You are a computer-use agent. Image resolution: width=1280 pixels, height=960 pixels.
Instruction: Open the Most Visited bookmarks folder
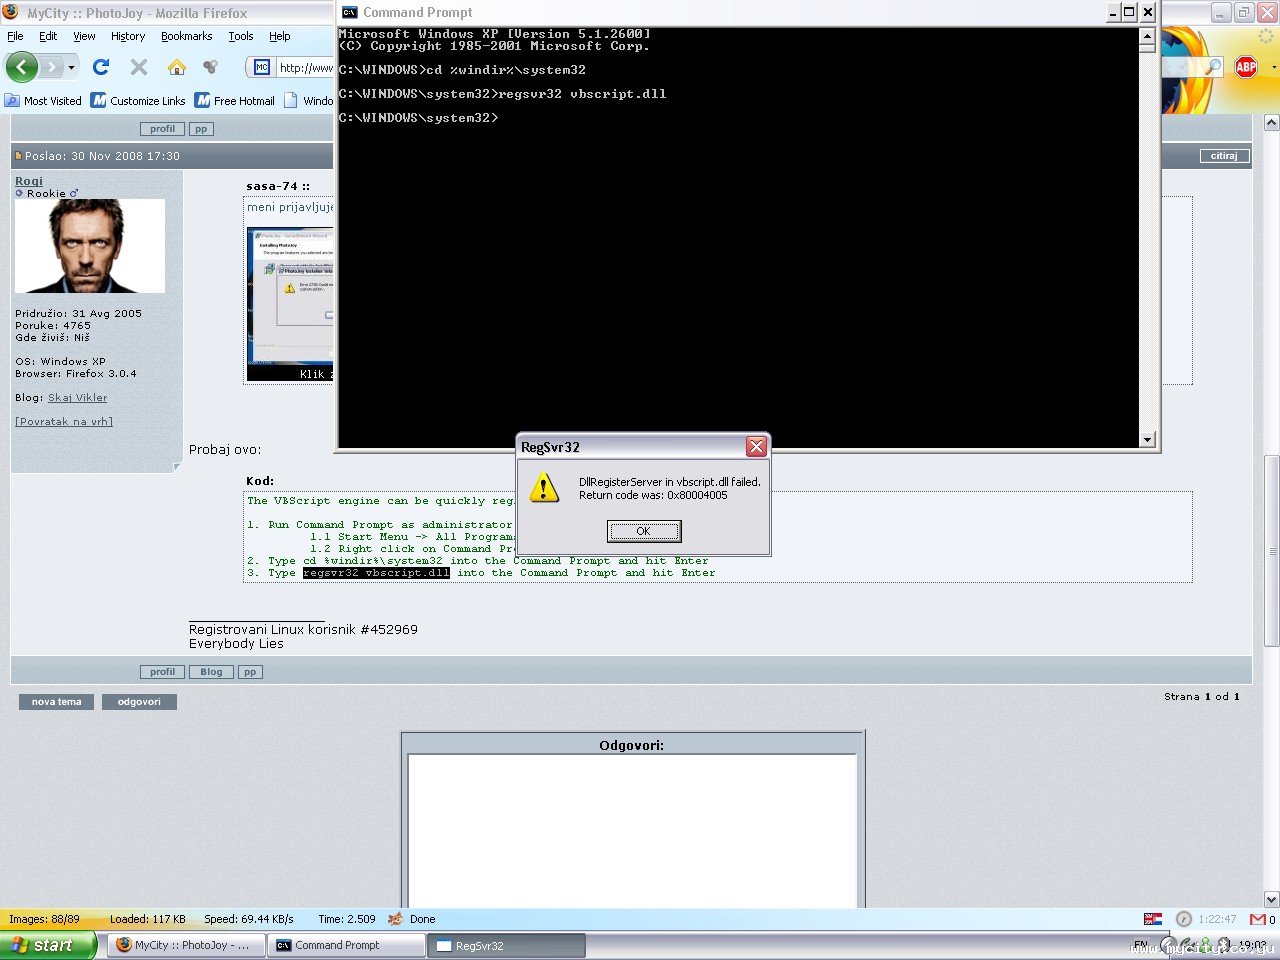(x=43, y=101)
